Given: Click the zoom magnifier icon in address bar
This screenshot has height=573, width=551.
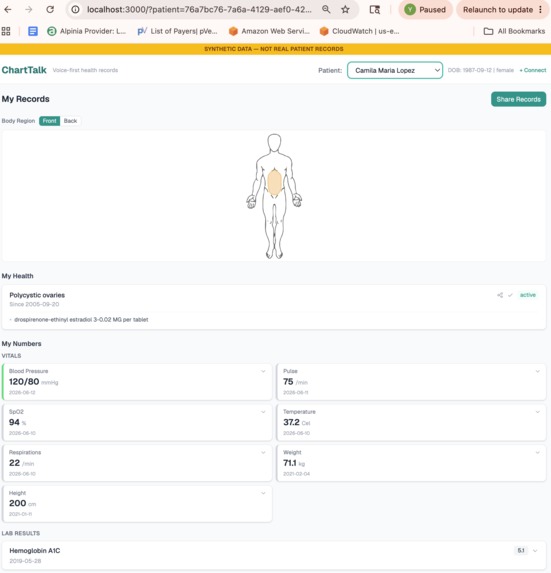Looking at the screenshot, I should tap(326, 10).
